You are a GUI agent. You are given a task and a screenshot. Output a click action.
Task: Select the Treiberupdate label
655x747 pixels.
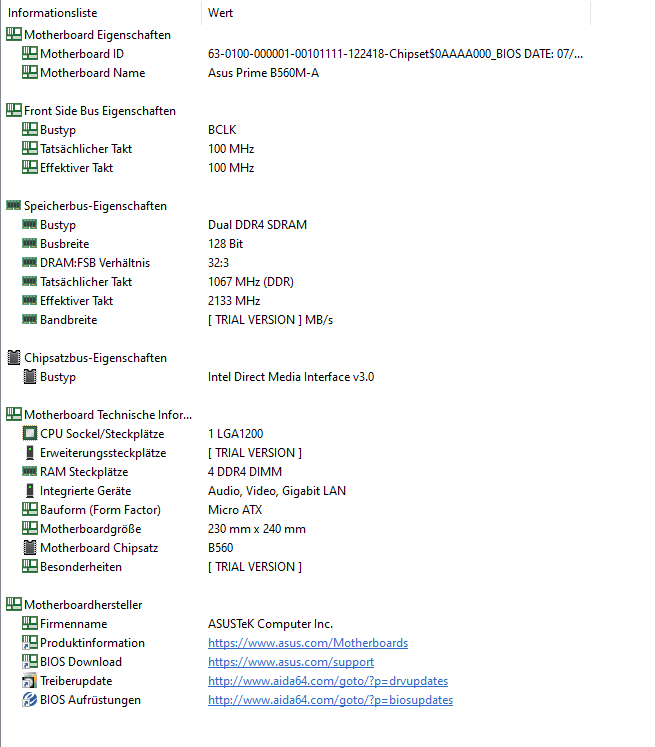[x=76, y=681]
